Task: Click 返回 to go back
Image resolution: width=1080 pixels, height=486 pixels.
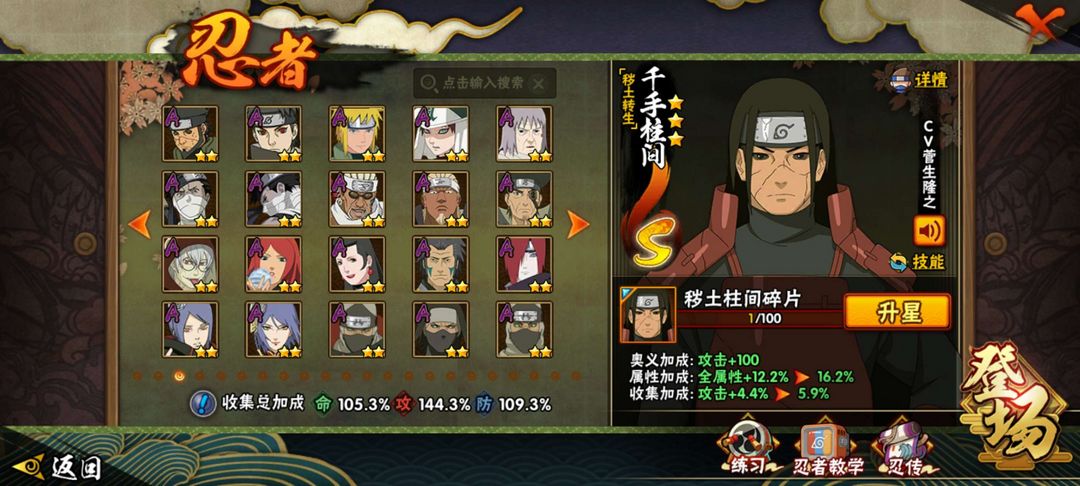Action: point(58,468)
